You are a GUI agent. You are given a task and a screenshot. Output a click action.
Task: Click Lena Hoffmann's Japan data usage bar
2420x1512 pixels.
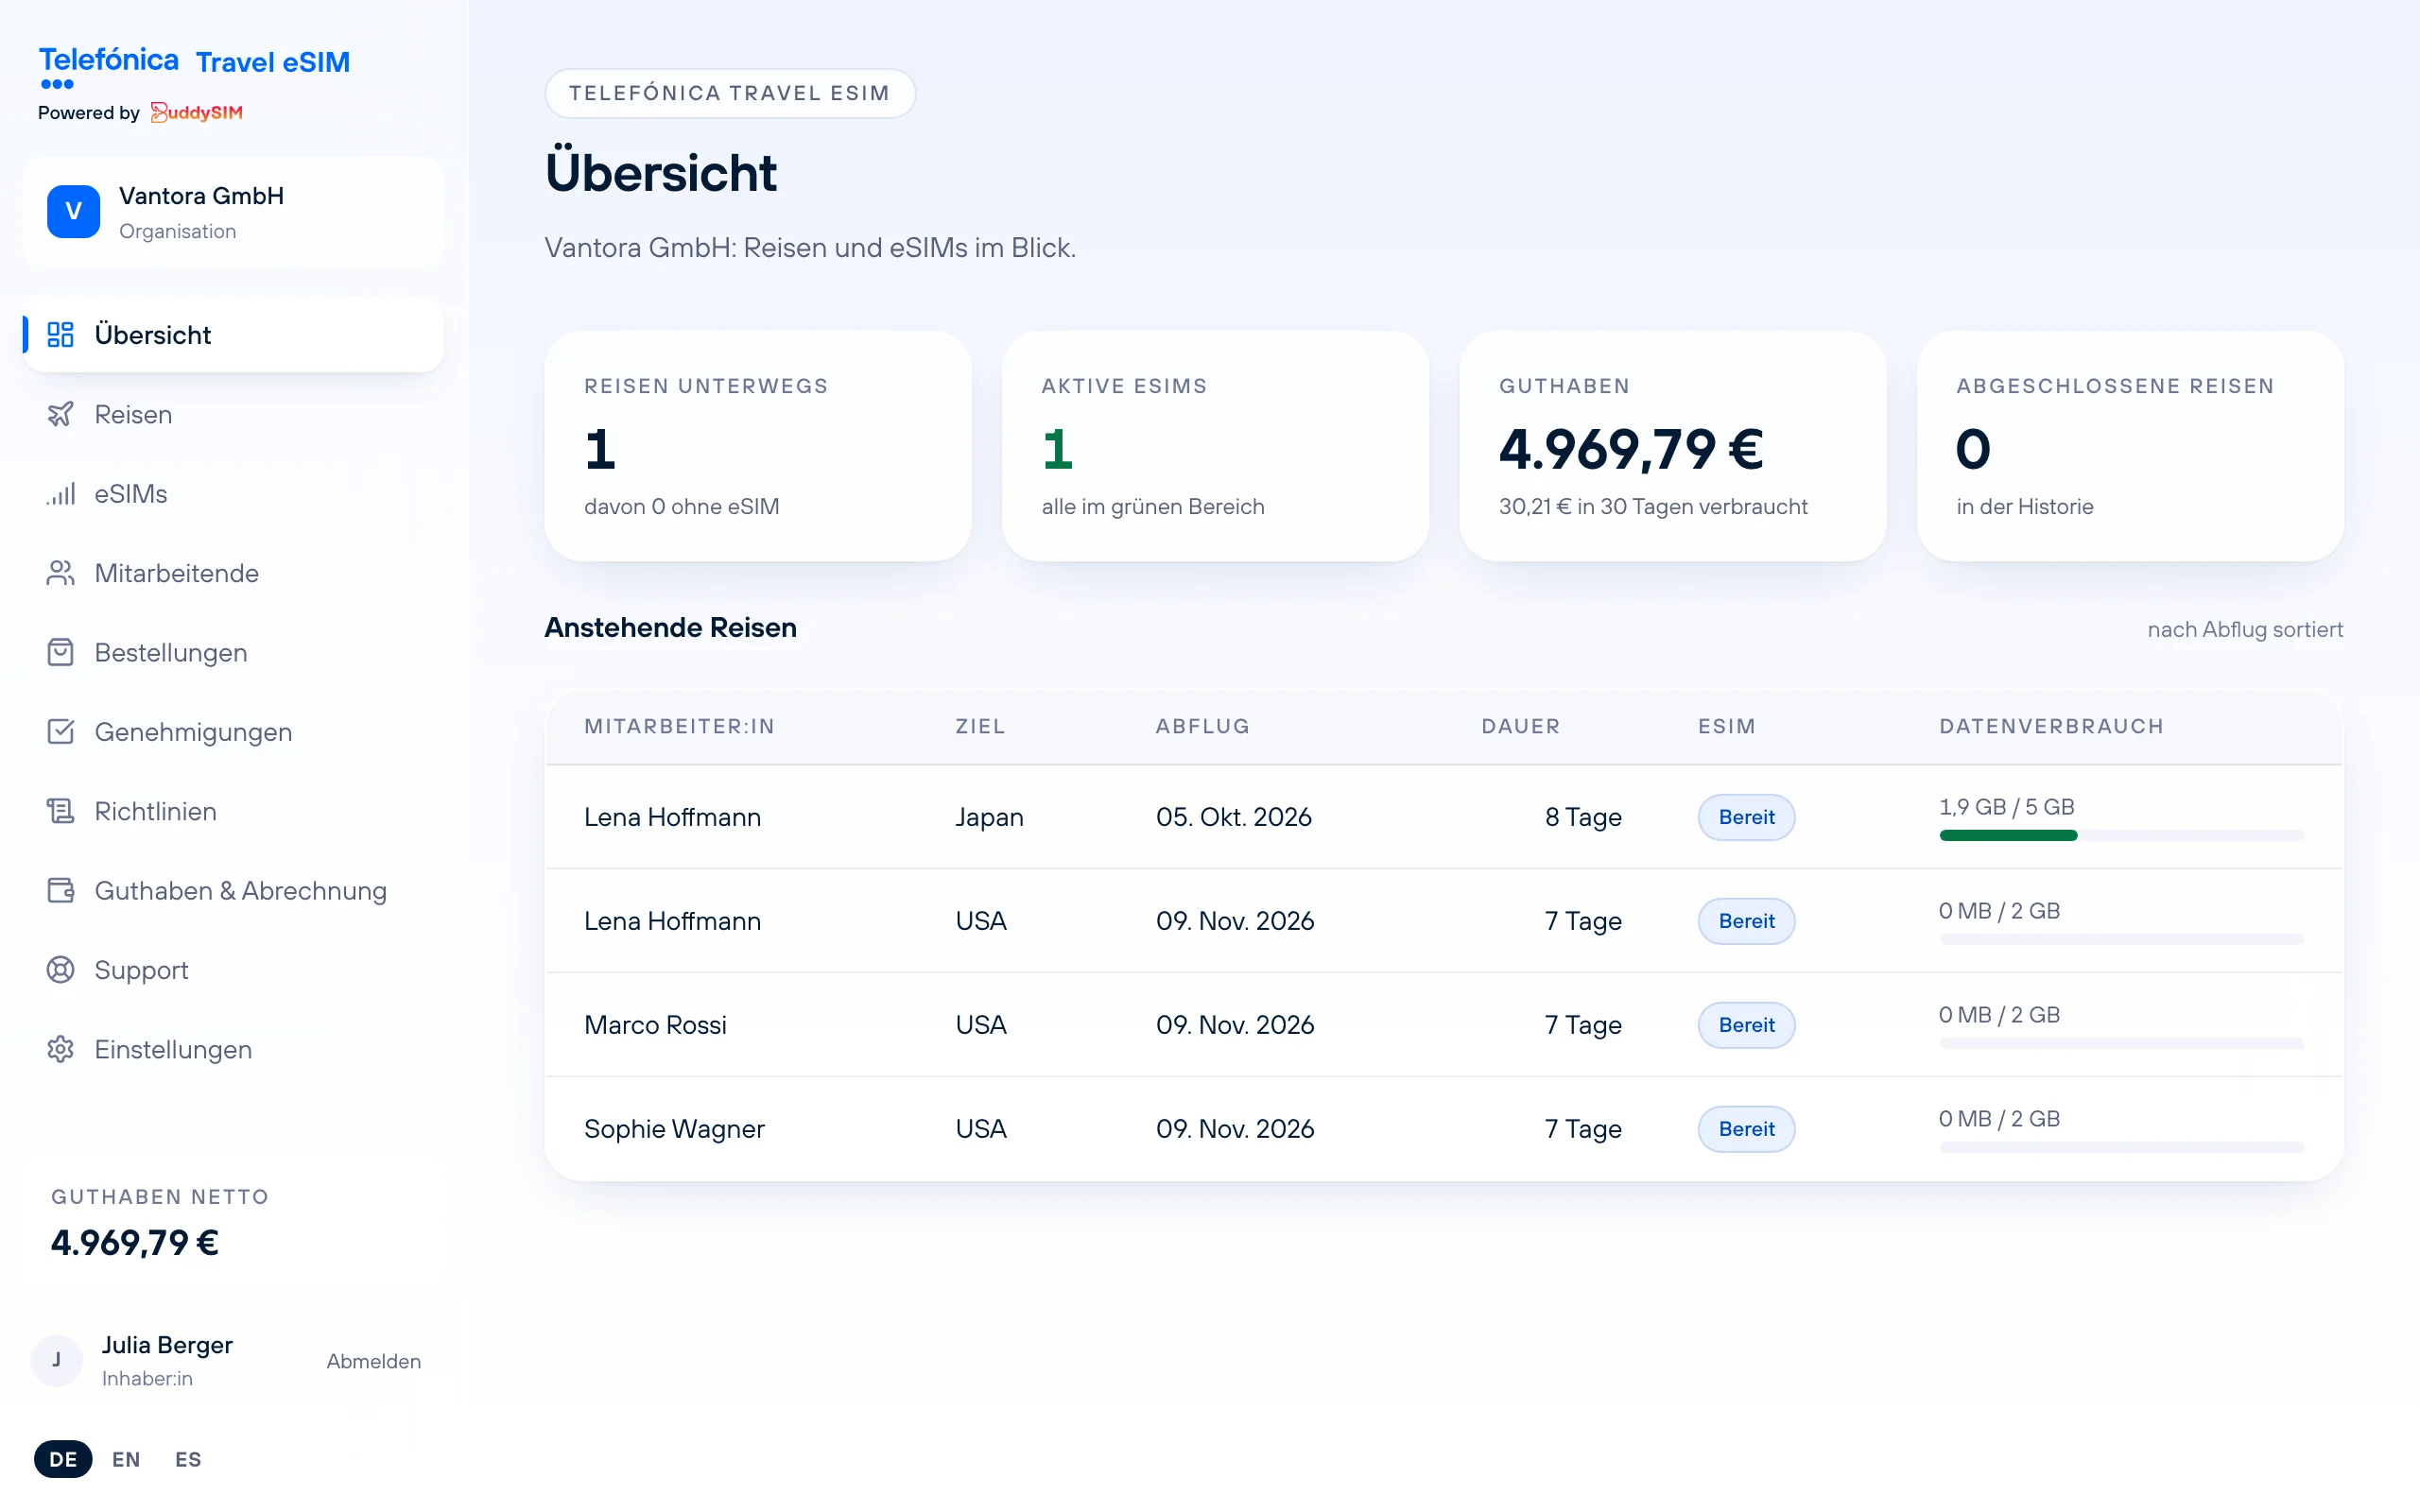click(2121, 835)
